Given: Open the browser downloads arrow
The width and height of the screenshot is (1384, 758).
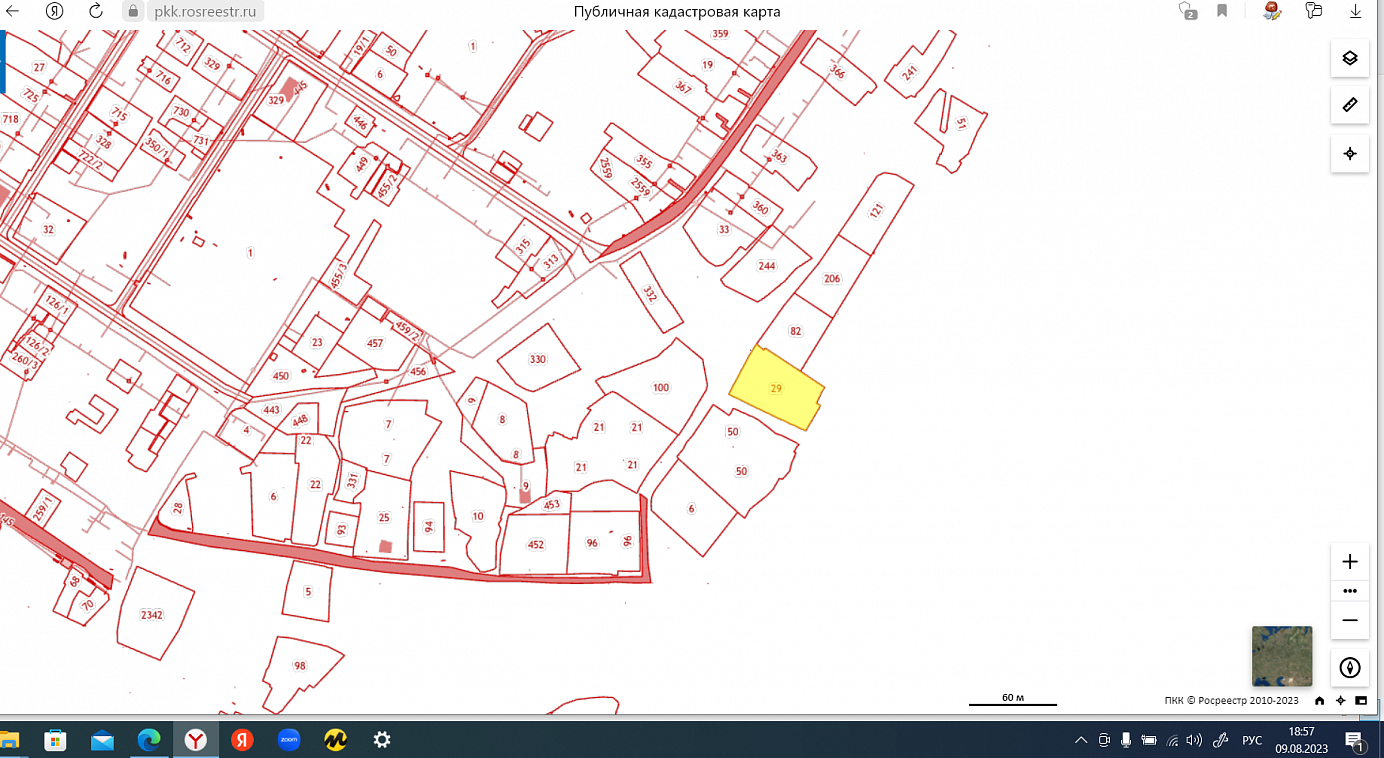Looking at the screenshot, I should (1356, 11).
